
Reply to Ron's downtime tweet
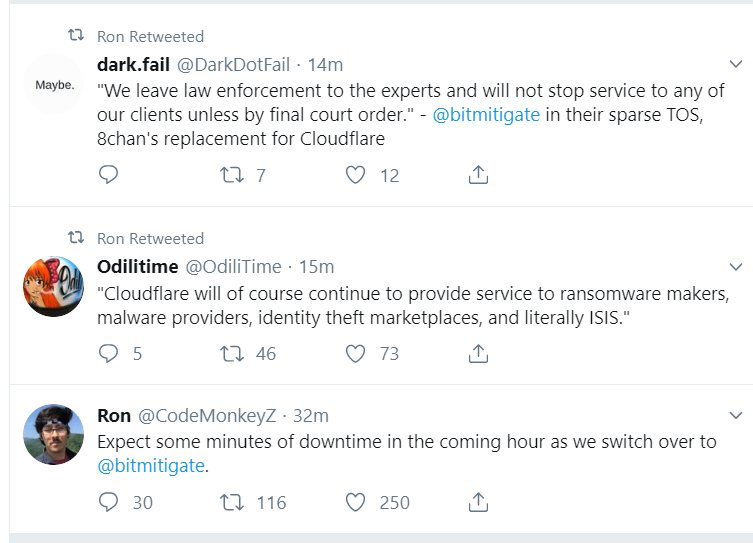pos(109,502)
